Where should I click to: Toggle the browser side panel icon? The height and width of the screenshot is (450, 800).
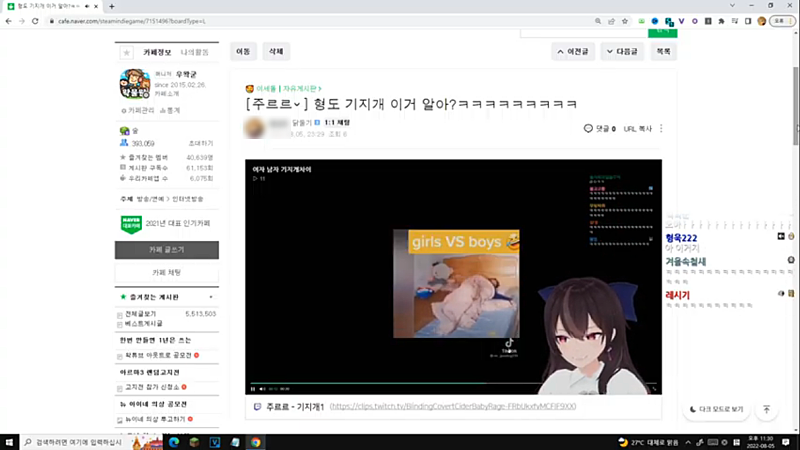(748, 21)
